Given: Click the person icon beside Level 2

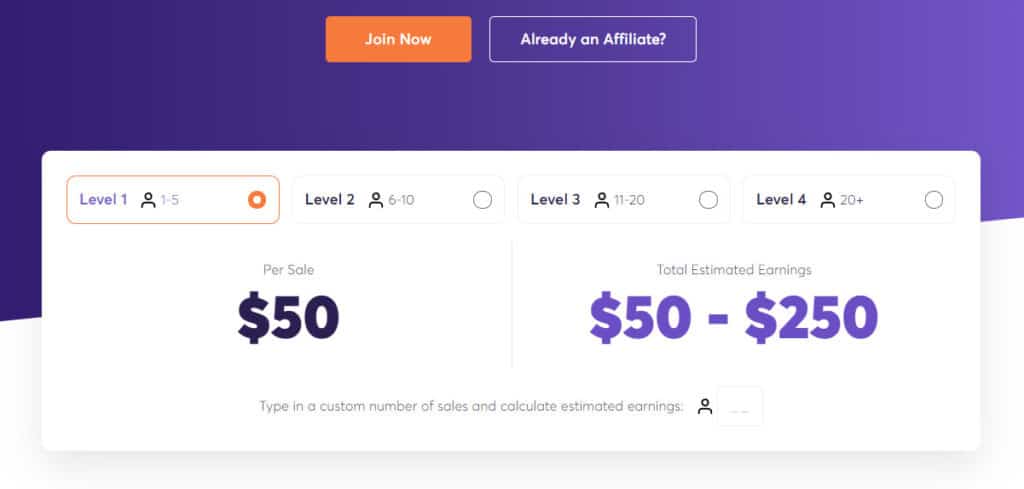Looking at the screenshot, I should pos(376,200).
